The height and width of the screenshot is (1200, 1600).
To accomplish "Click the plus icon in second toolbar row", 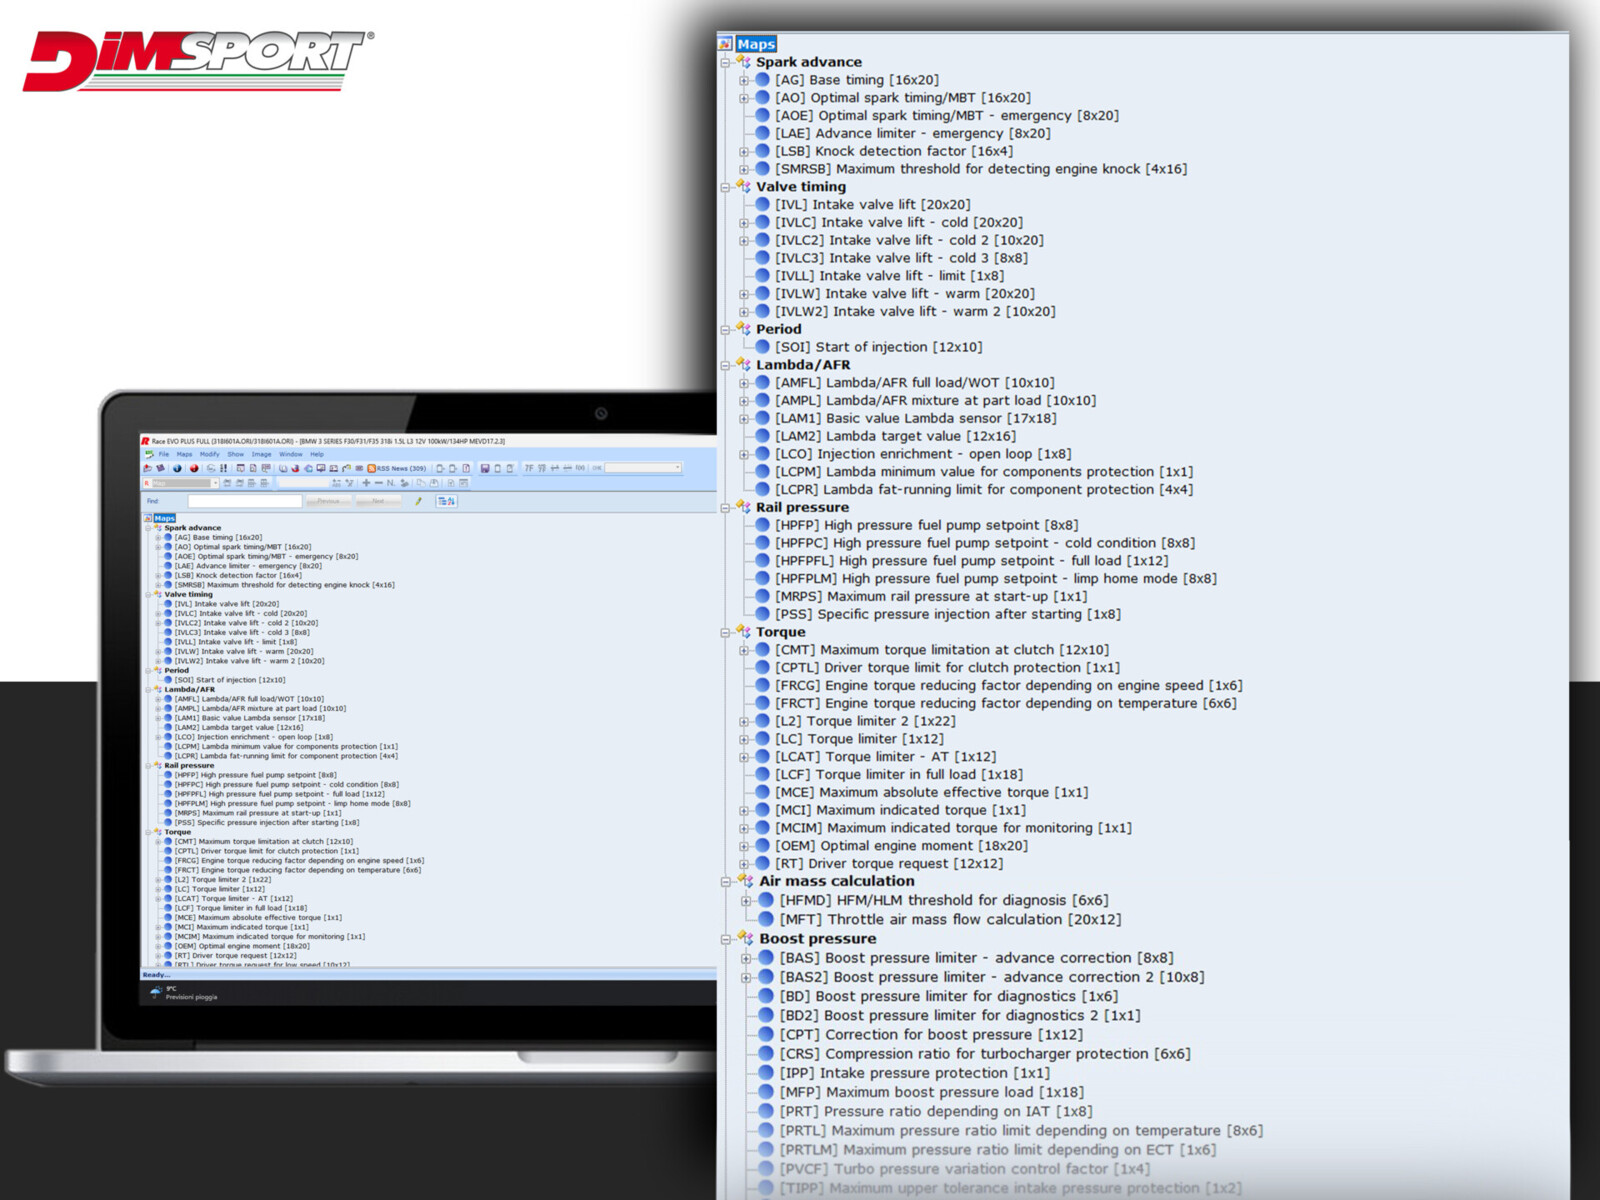I will [x=366, y=483].
